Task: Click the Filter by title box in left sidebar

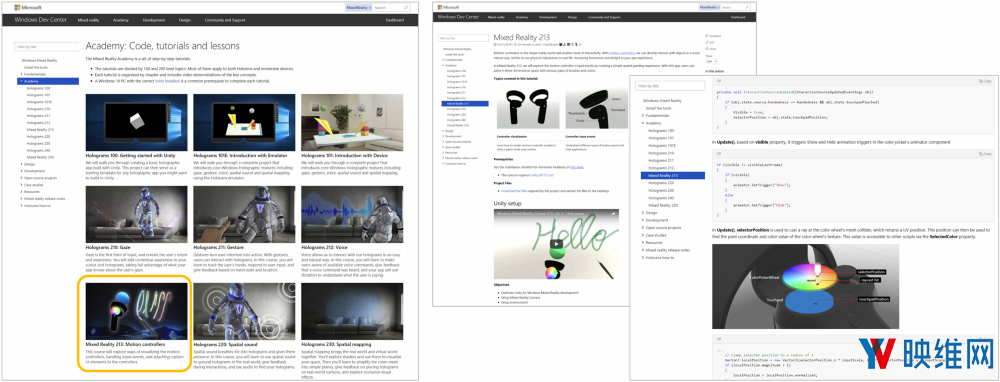Action: (x=47, y=47)
